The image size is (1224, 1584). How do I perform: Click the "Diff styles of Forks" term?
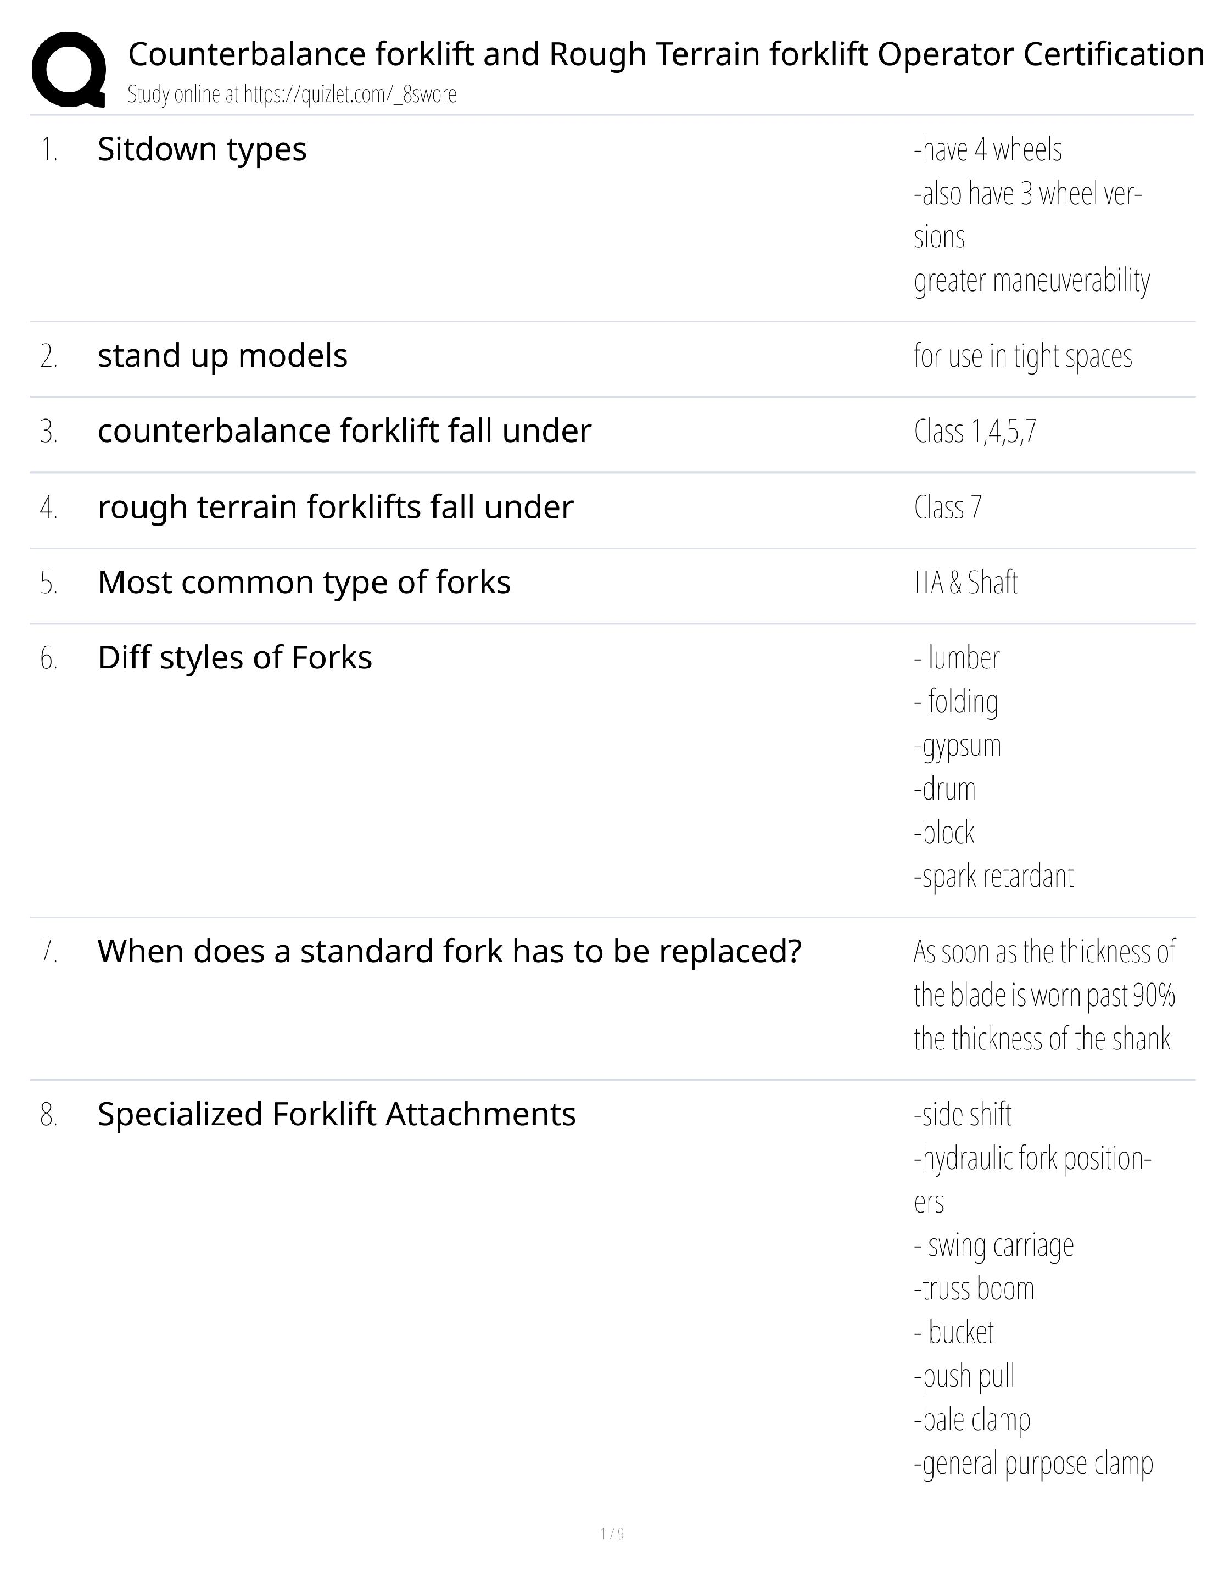click(234, 657)
